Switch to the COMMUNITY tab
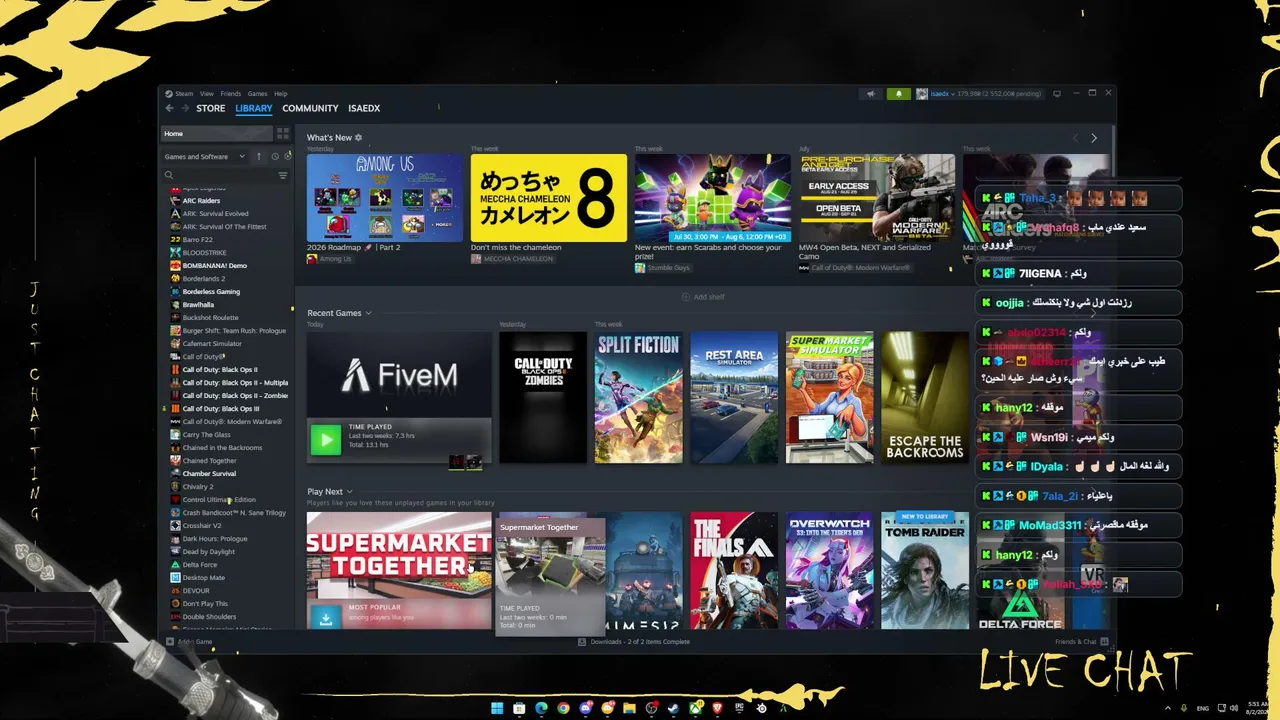 click(310, 108)
